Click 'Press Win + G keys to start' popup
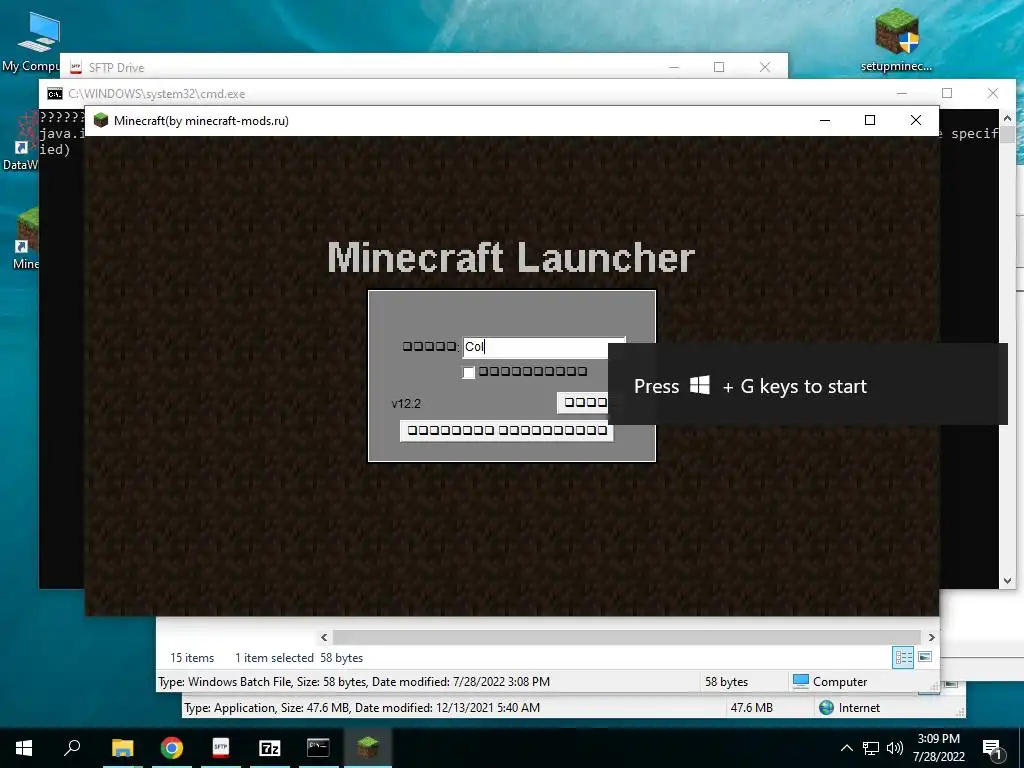The height and width of the screenshot is (768, 1024). (808, 384)
